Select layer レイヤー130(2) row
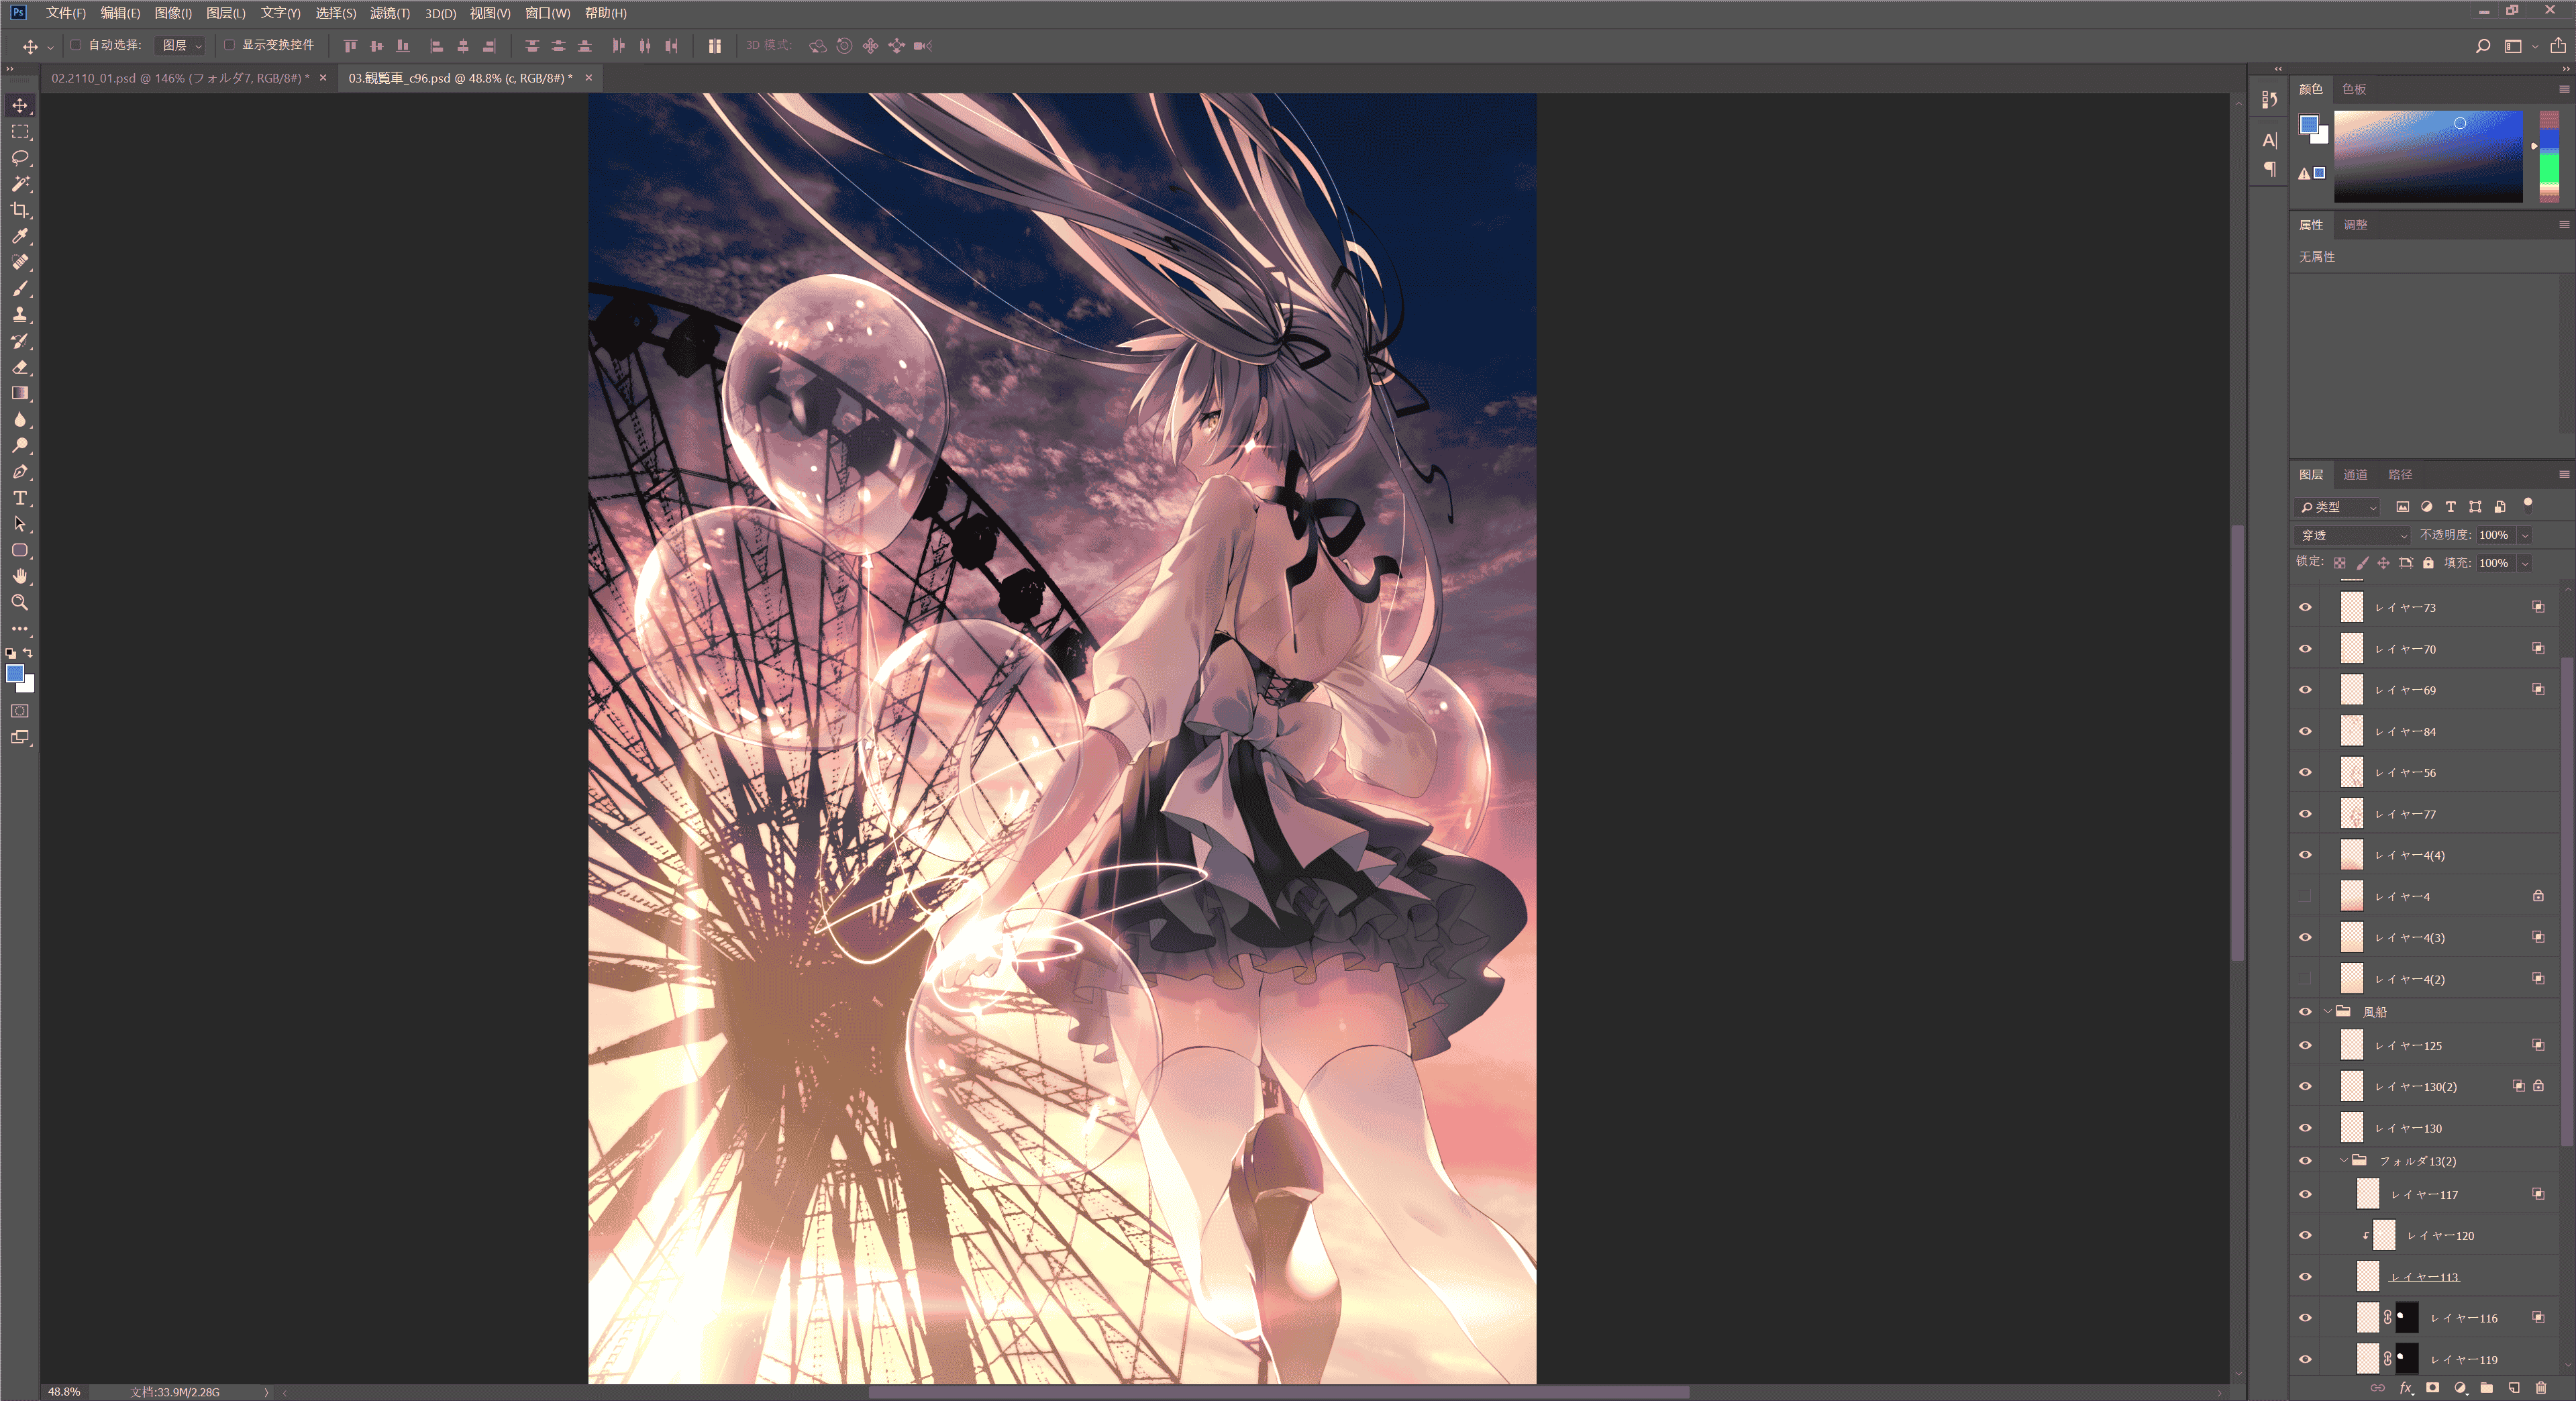Viewport: 2576px width, 1401px height. pos(2424,1086)
